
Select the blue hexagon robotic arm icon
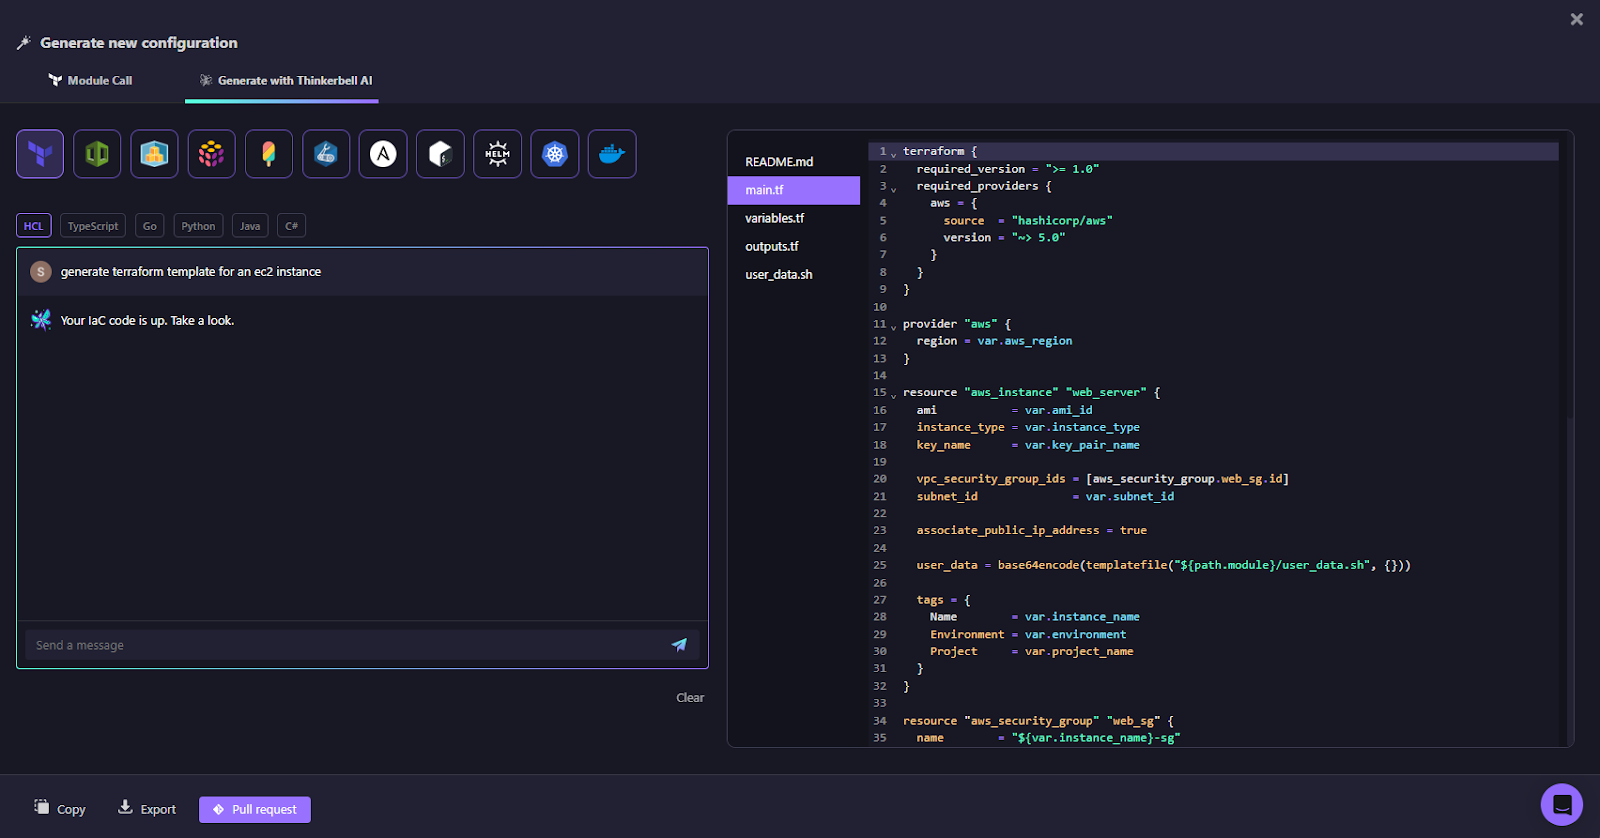(326, 154)
